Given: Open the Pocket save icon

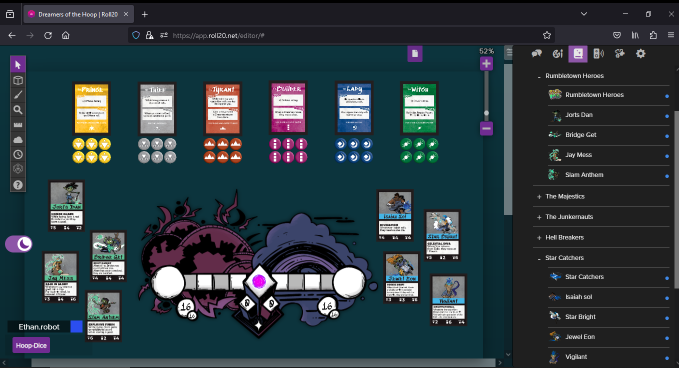Looking at the screenshot, I should (617, 36).
